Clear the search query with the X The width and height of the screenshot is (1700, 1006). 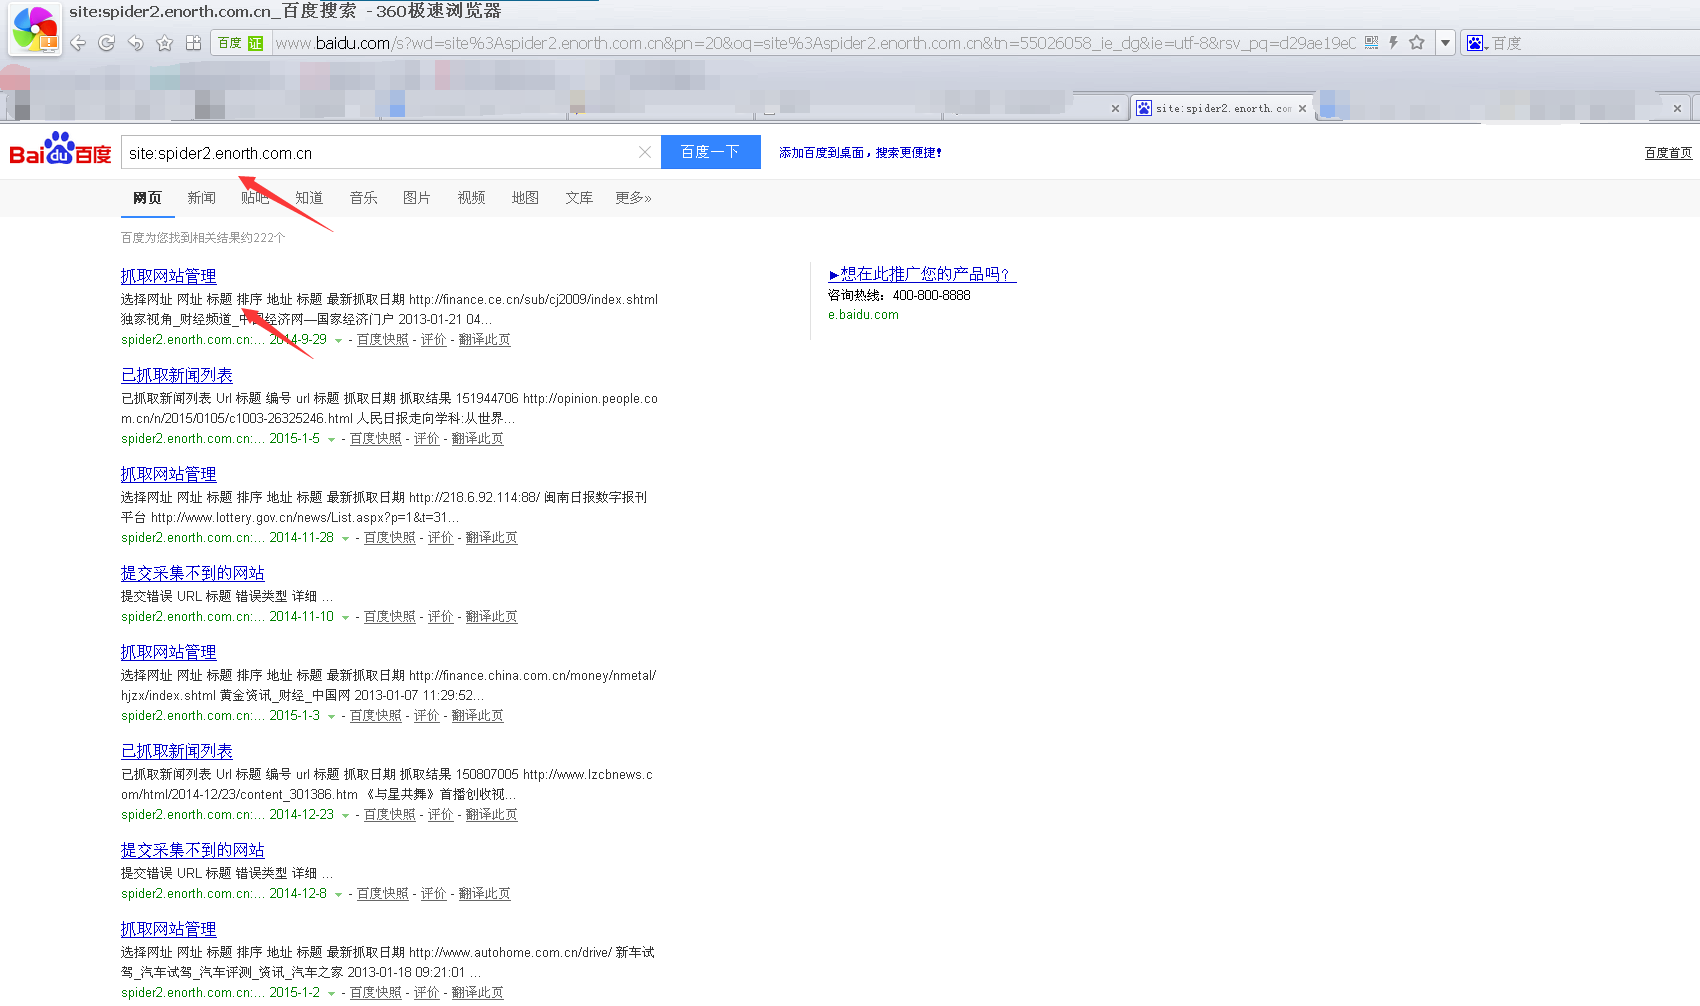pyautogui.click(x=645, y=152)
